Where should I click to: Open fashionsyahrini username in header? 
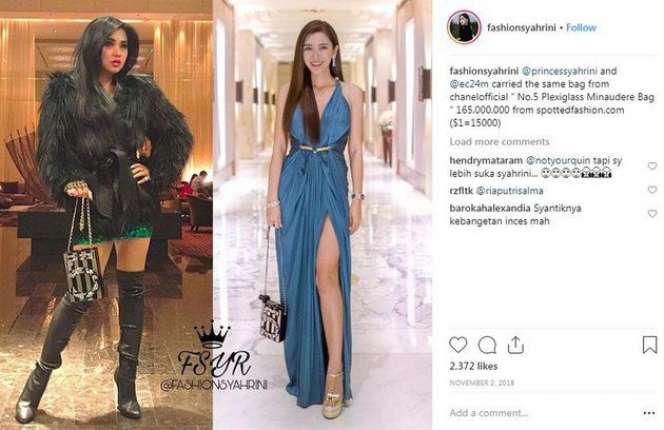(x=521, y=28)
